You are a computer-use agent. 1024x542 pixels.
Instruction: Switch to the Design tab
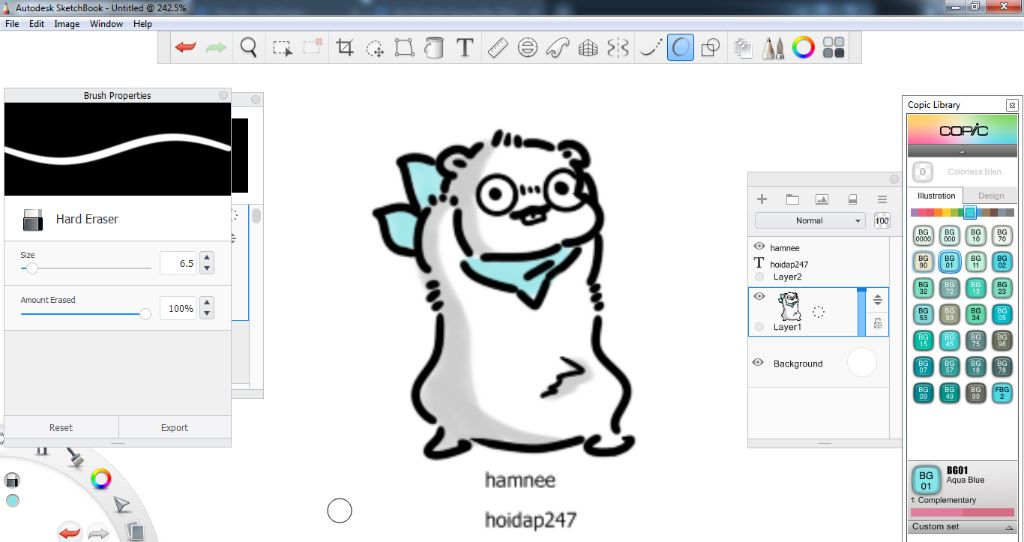click(991, 195)
